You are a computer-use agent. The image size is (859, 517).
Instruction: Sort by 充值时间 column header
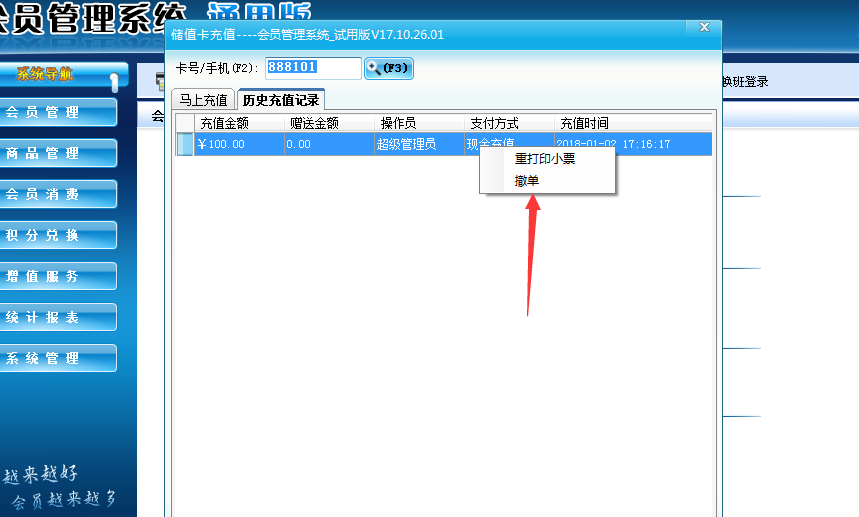[x=633, y=123]
